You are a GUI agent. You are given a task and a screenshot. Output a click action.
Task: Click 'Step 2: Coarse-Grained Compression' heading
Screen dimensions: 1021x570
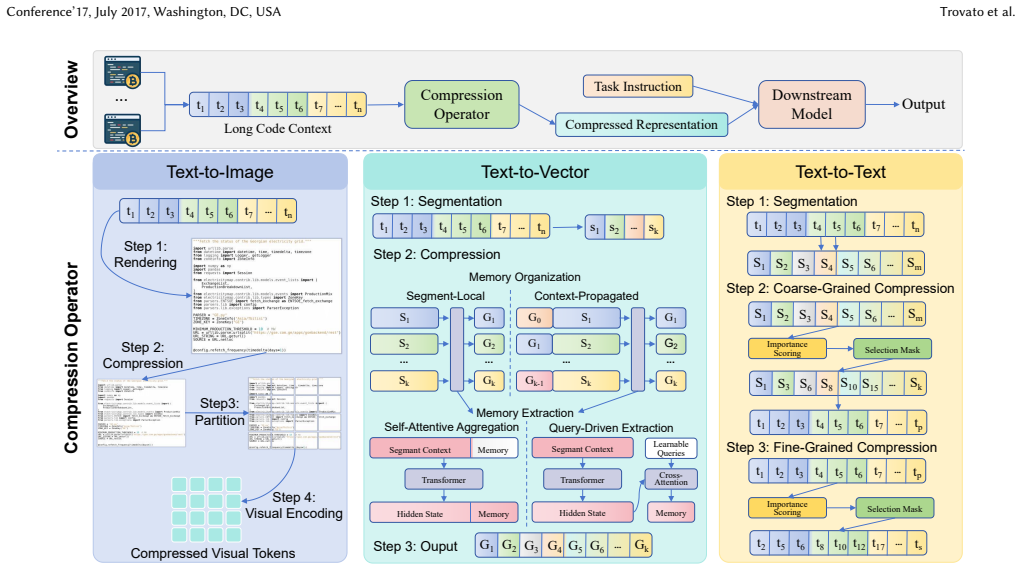point(840,288)
